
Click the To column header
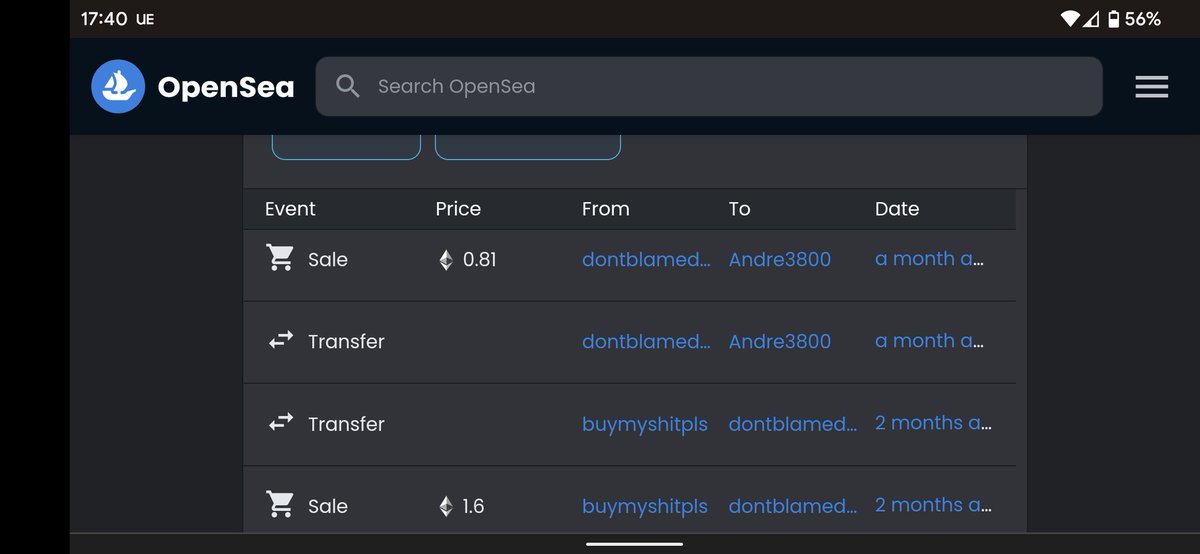point(739,209)
